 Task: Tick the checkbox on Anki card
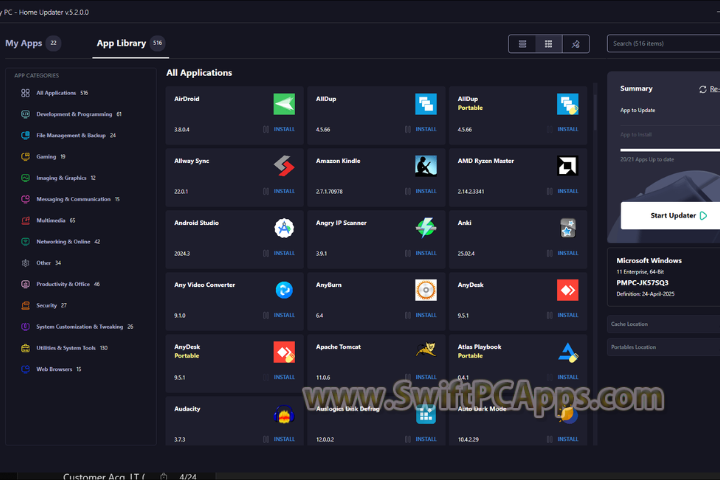point(550,254)
